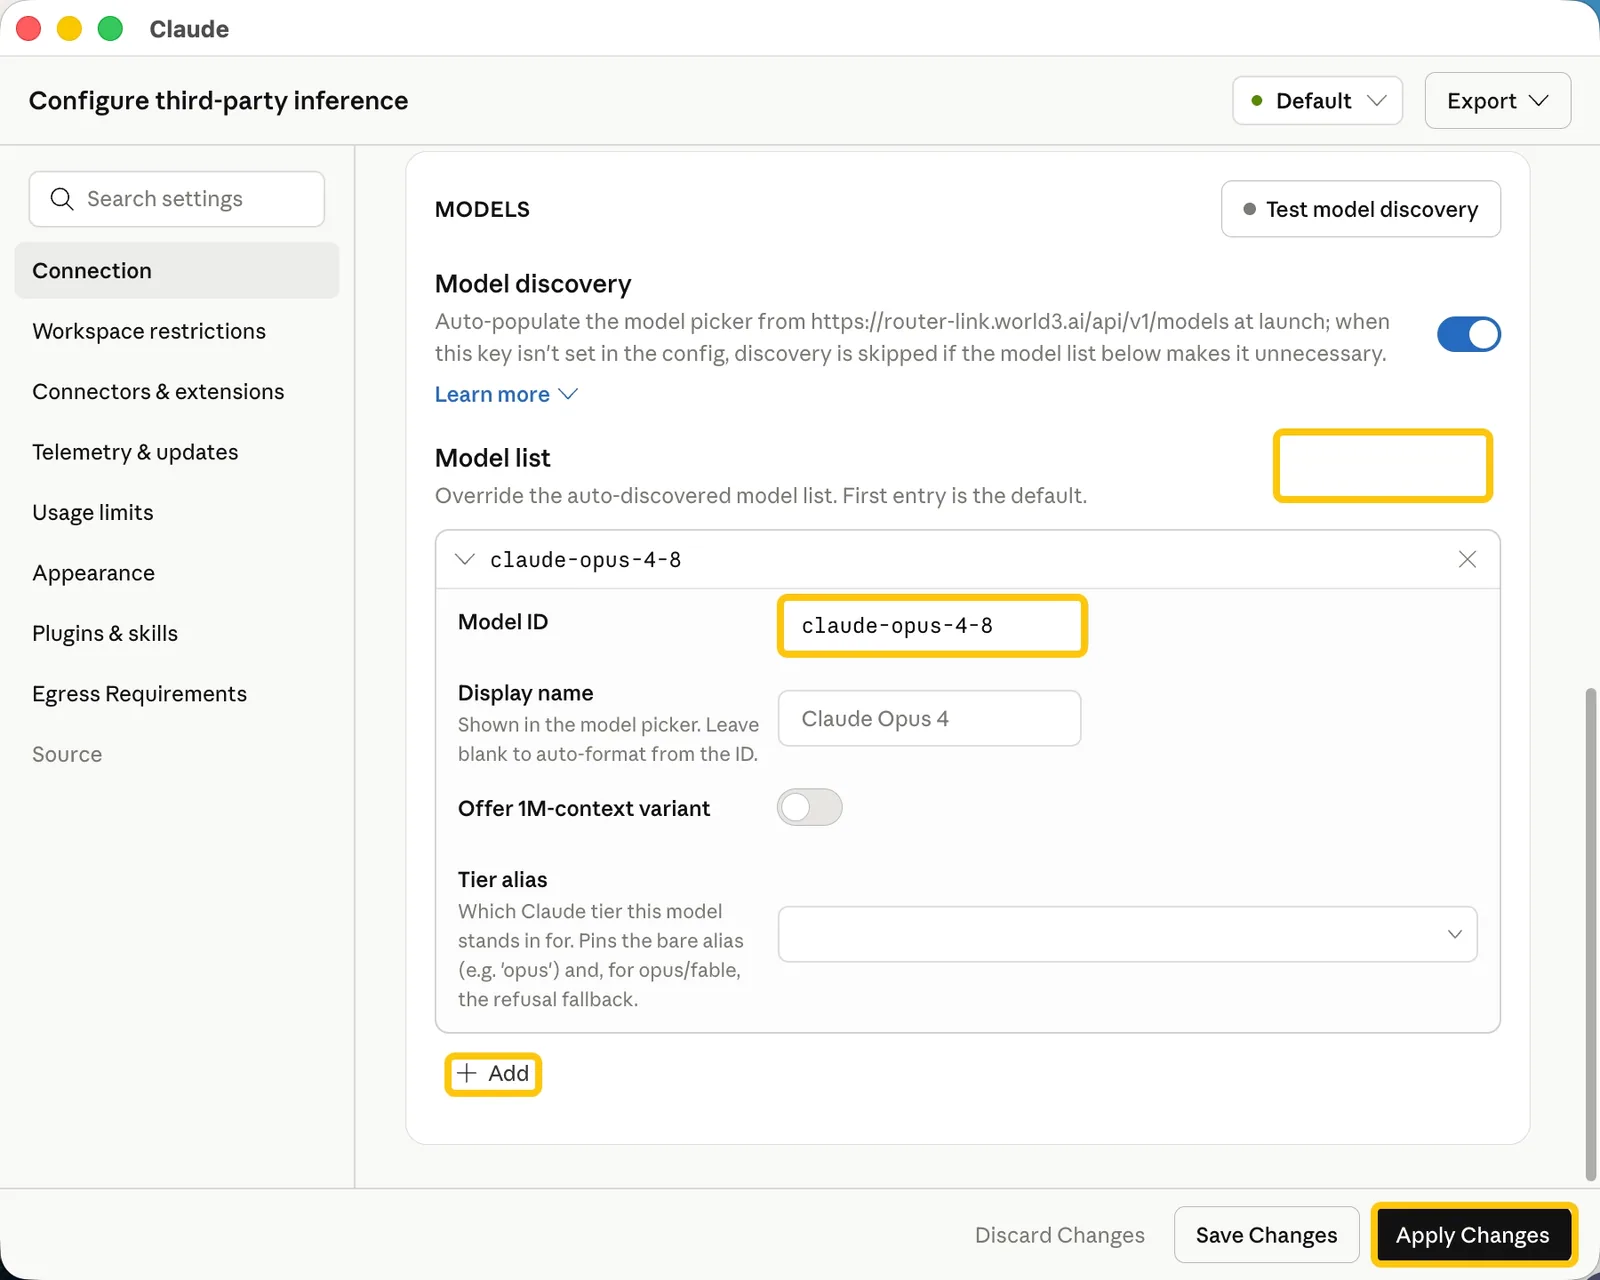Click the 'Tier alias' label
This screenshot has width=1600, height=1280.
(503, 879)
